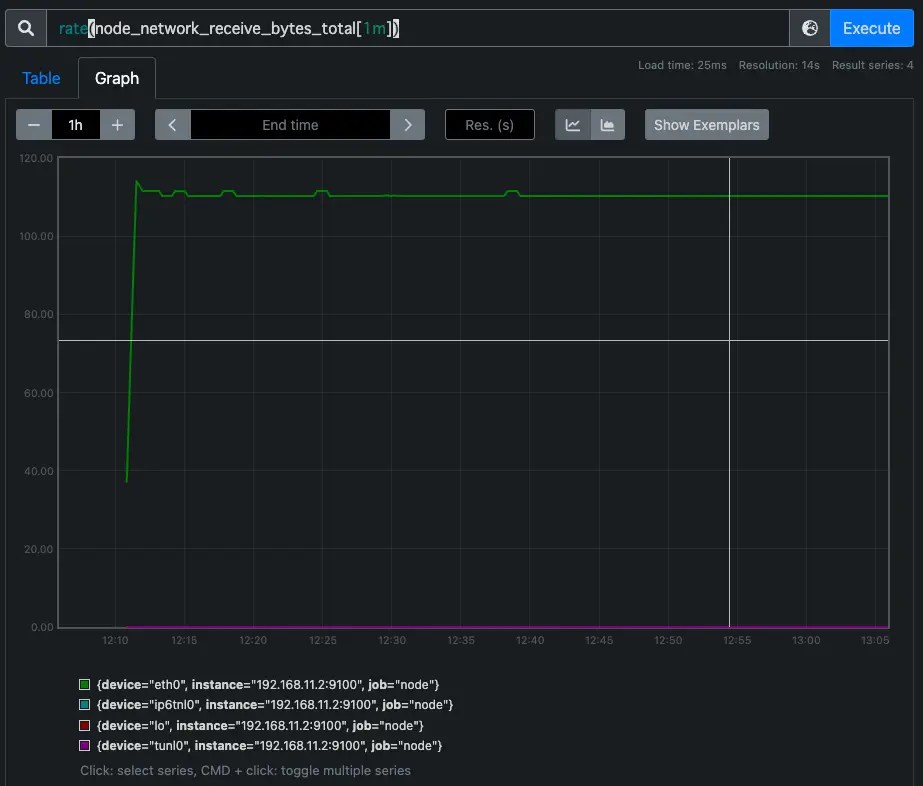Select the purple tunl0 series swatch
This screenshot has height=786, width=923.
tap(84, 745)
